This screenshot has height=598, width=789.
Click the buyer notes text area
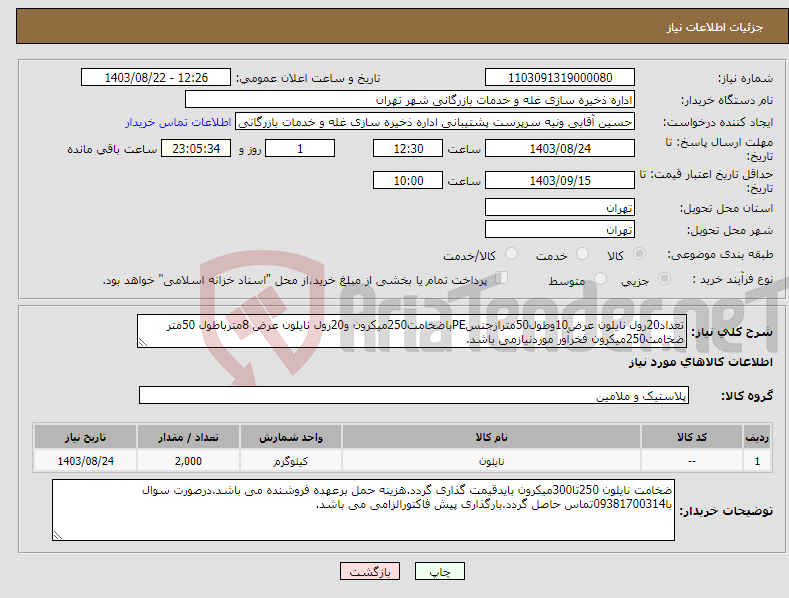click(x=363, y=510)
